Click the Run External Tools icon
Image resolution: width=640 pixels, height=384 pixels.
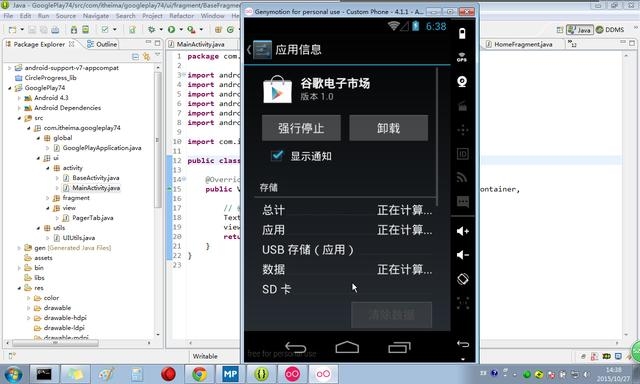tap(191, 29)
